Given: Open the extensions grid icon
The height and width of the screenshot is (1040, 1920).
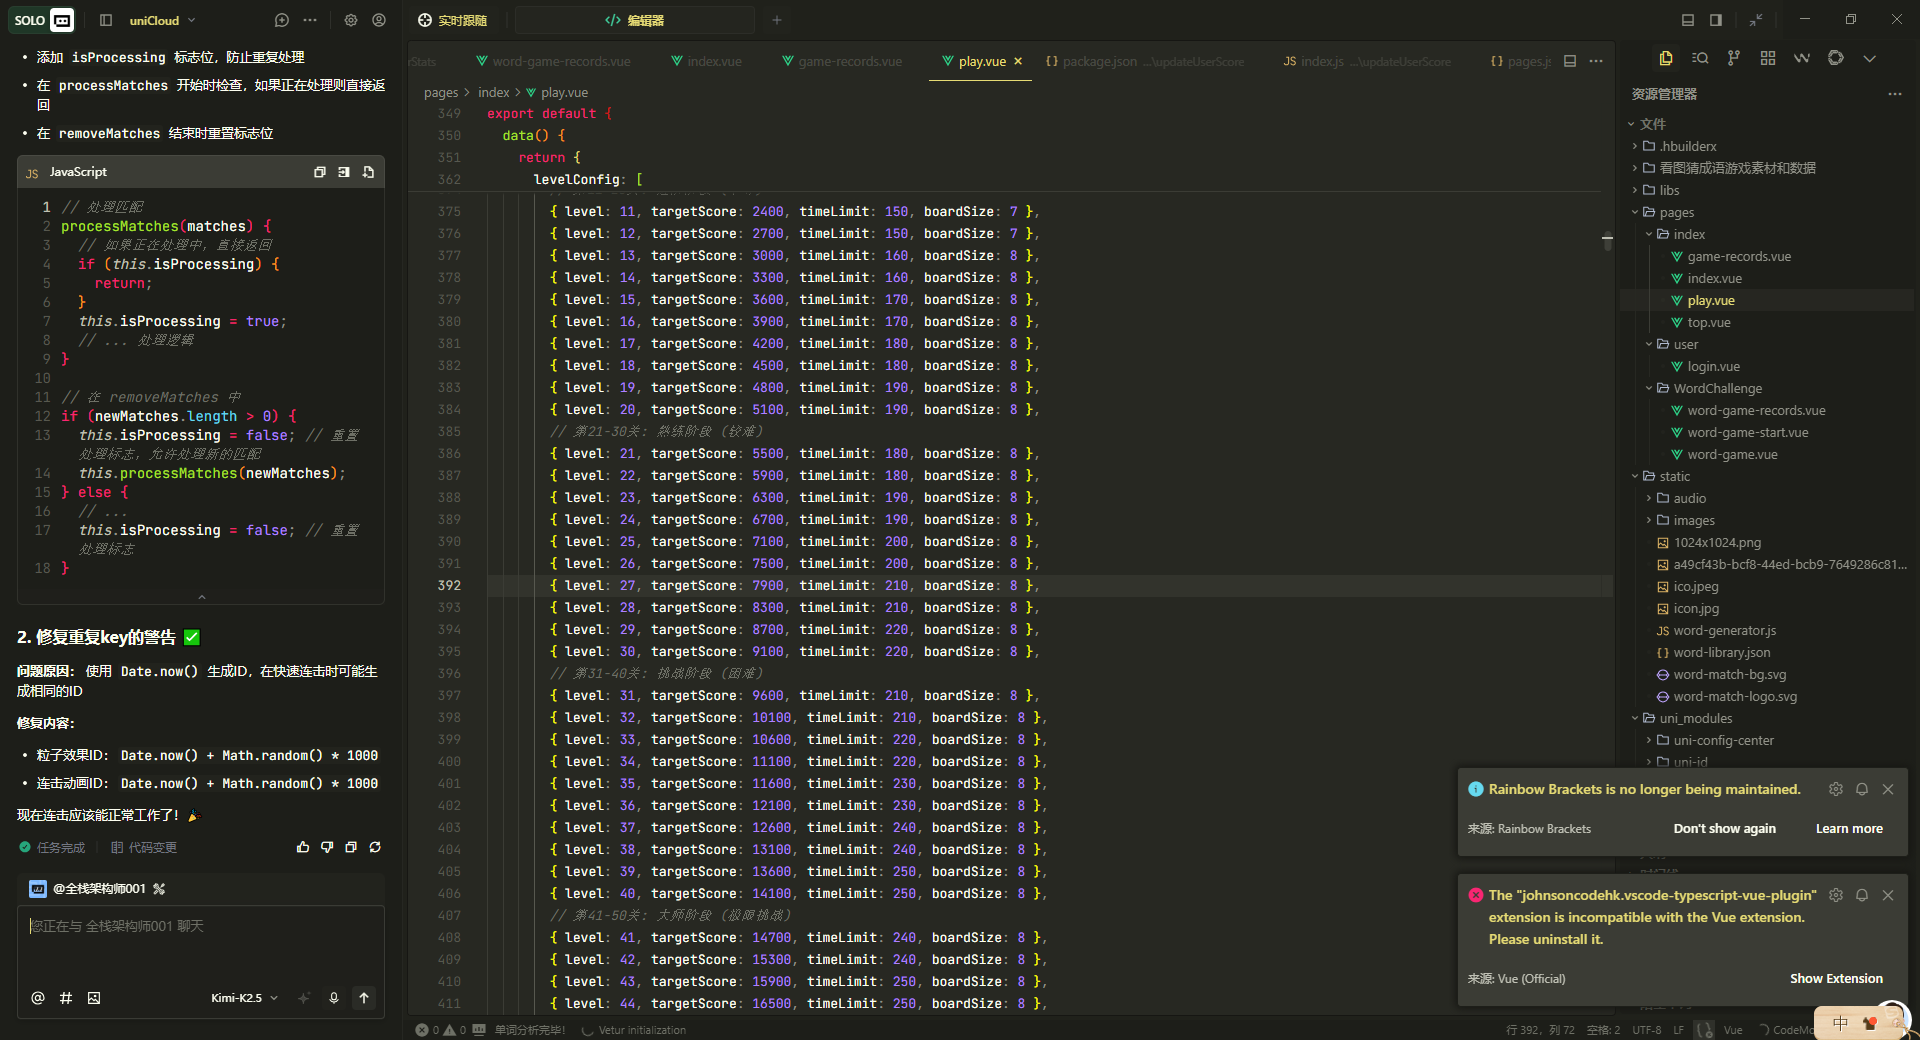Looking at the screenshot, I should (1767, 58).
